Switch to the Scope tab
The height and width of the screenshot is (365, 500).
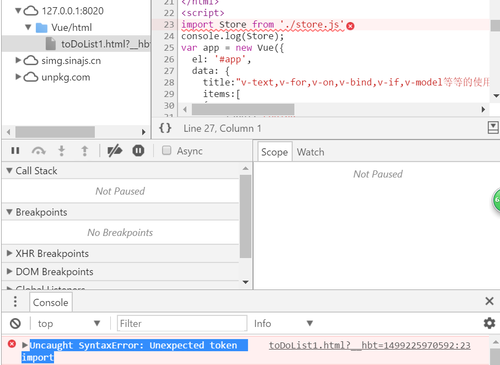click(275, 152)
